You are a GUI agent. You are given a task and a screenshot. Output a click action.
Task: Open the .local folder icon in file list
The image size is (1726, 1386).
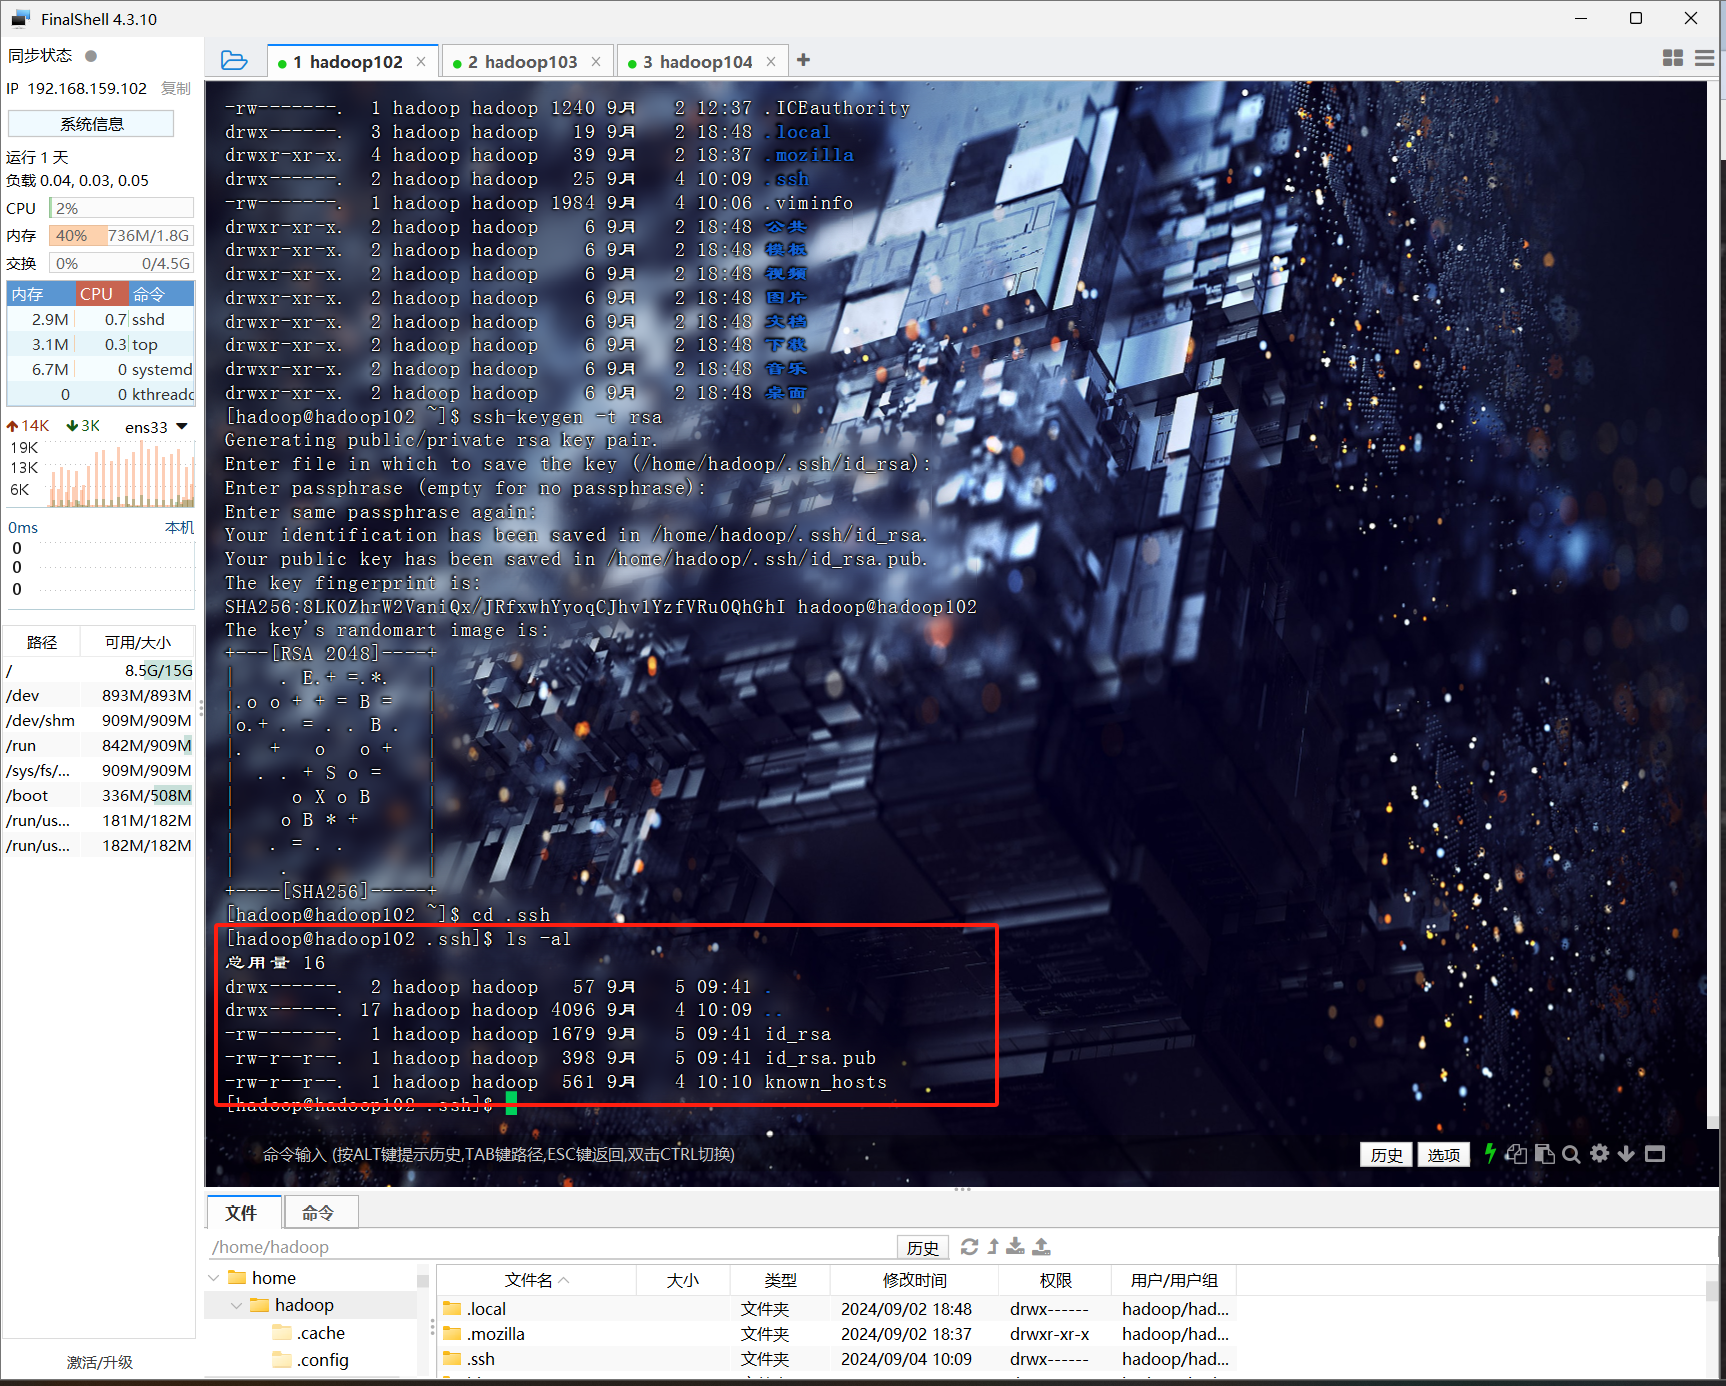453,1308
